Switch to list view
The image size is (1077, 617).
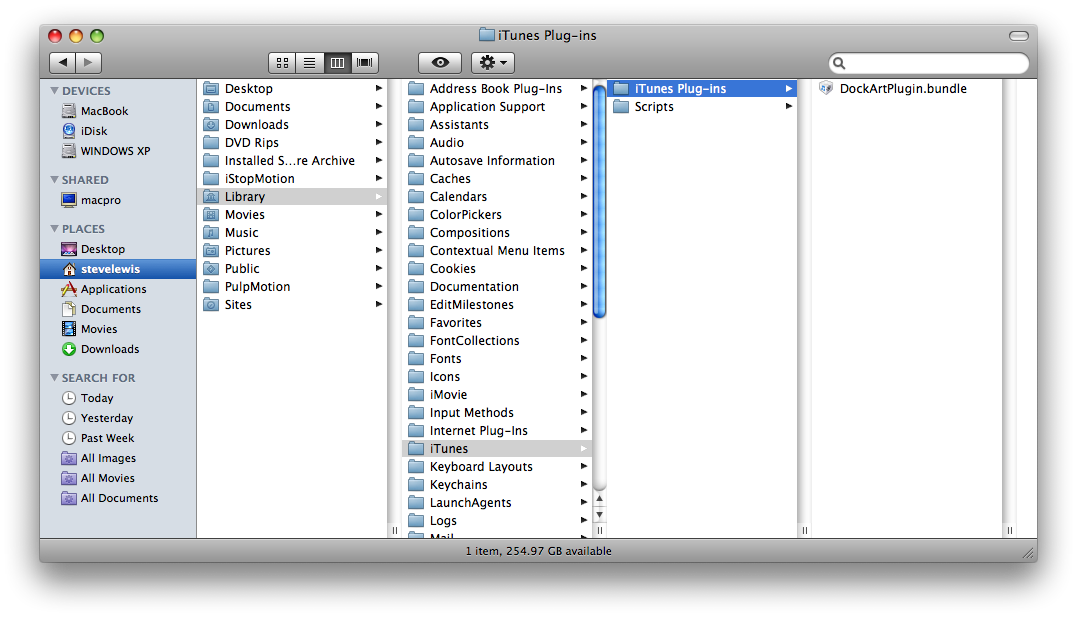click(x=310, y=63)
